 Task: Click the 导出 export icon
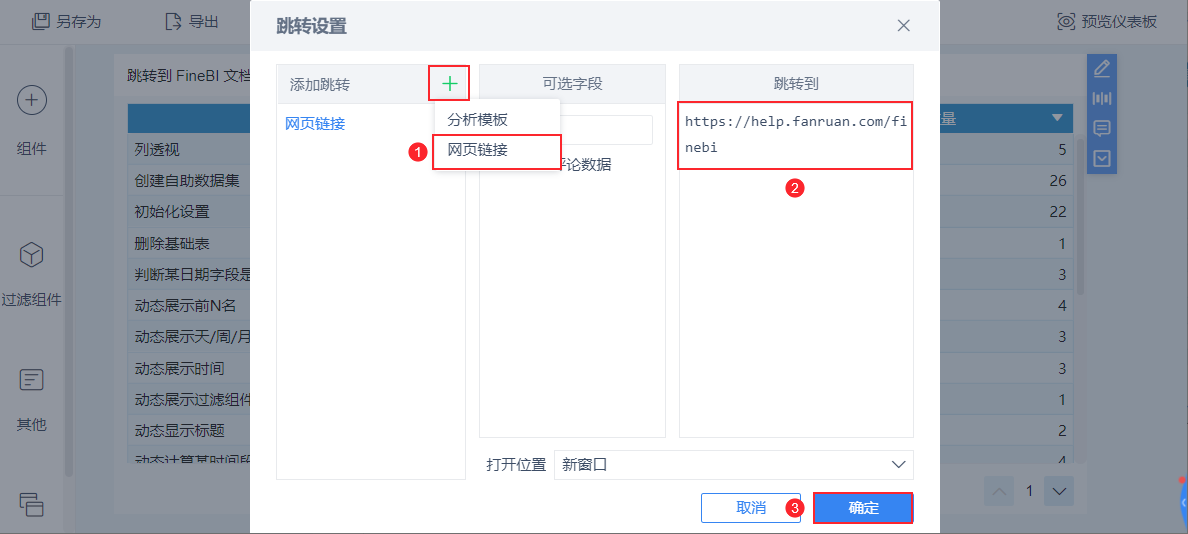coord(173,21)
